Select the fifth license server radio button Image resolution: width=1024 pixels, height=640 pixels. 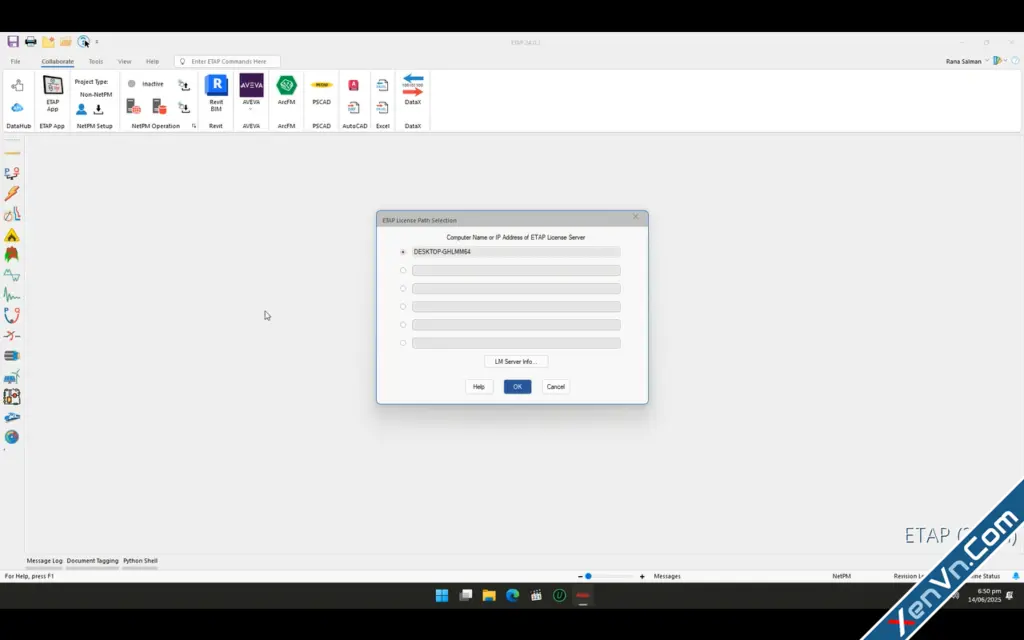403,325
